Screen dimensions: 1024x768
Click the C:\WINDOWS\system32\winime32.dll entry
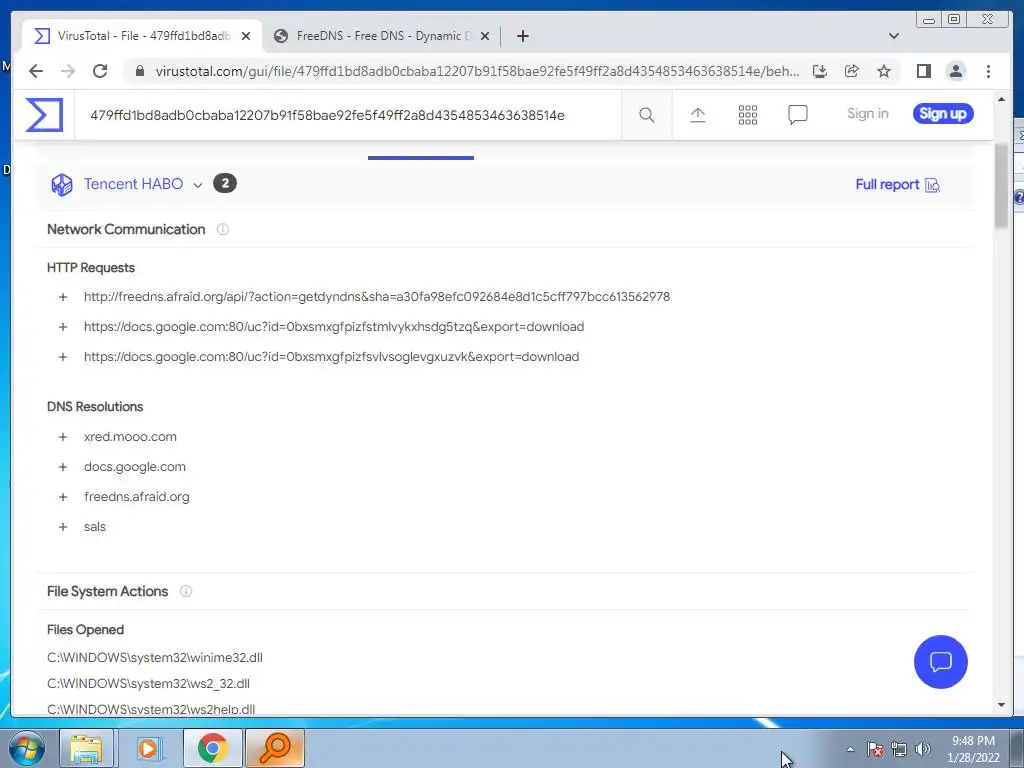[x=155, y=658]
